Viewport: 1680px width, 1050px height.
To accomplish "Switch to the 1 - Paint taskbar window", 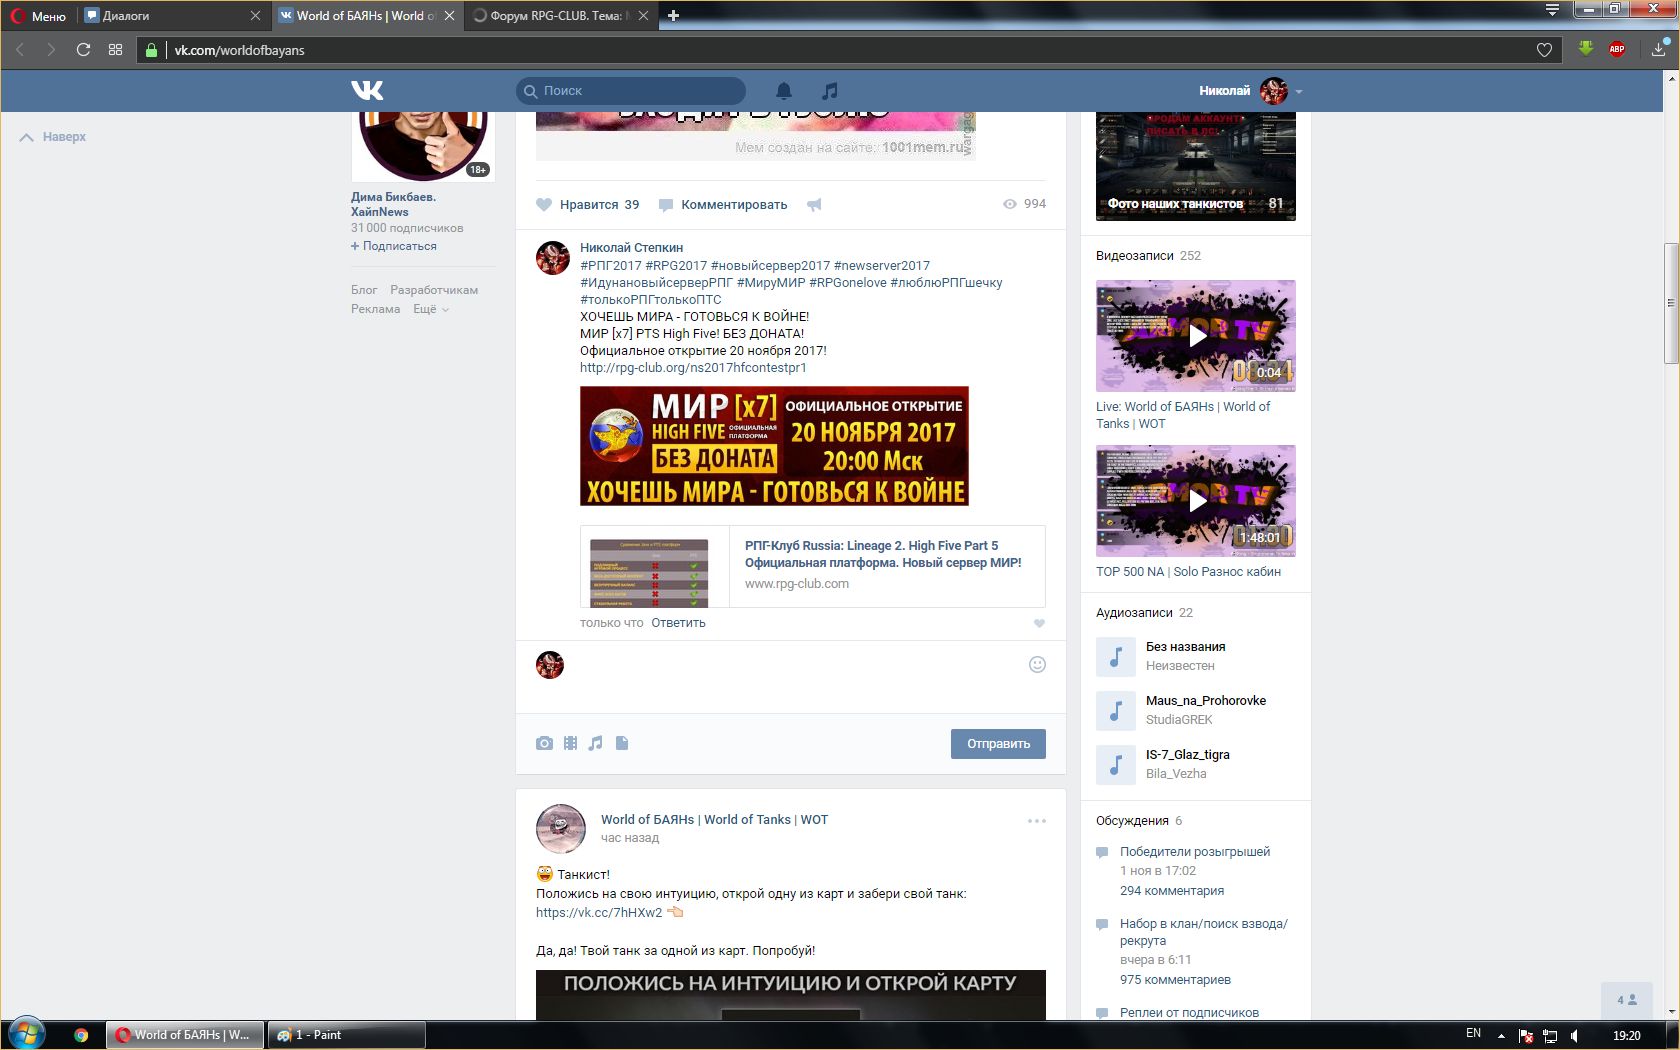I will (346, 1035).
